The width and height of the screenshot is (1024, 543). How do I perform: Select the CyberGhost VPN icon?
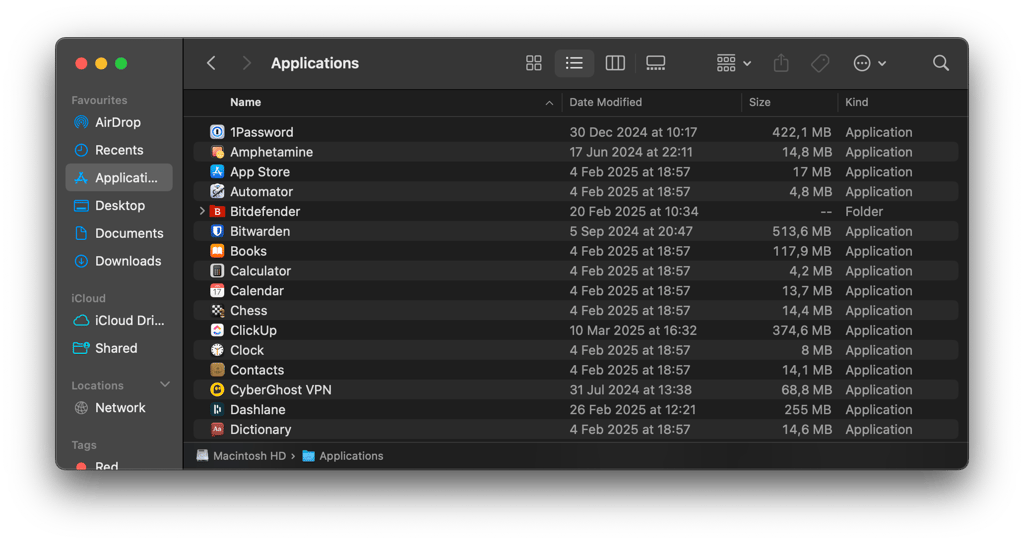click(217, 389)
